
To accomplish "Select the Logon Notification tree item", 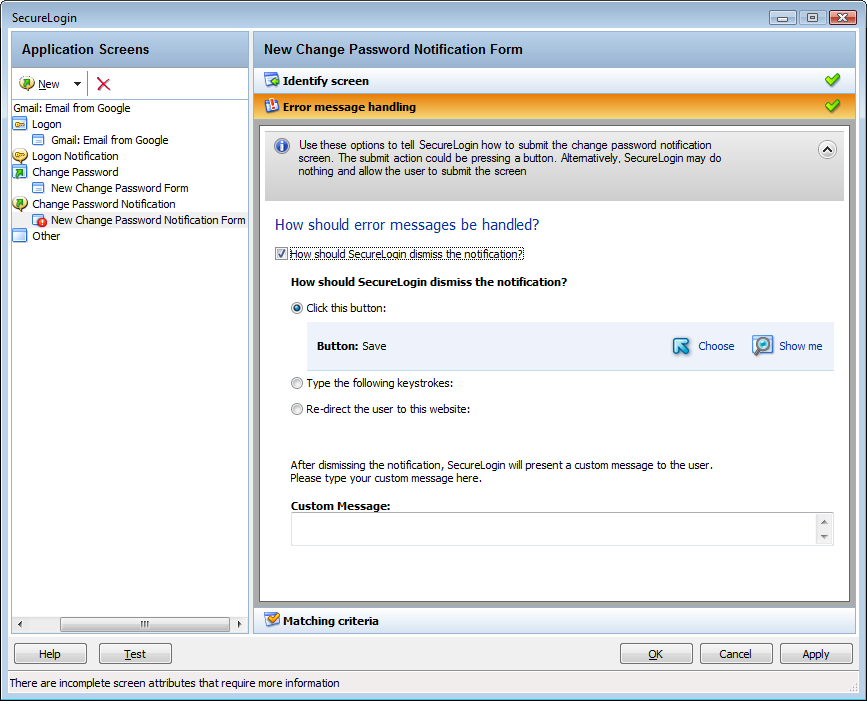I will tap(75, 156).
